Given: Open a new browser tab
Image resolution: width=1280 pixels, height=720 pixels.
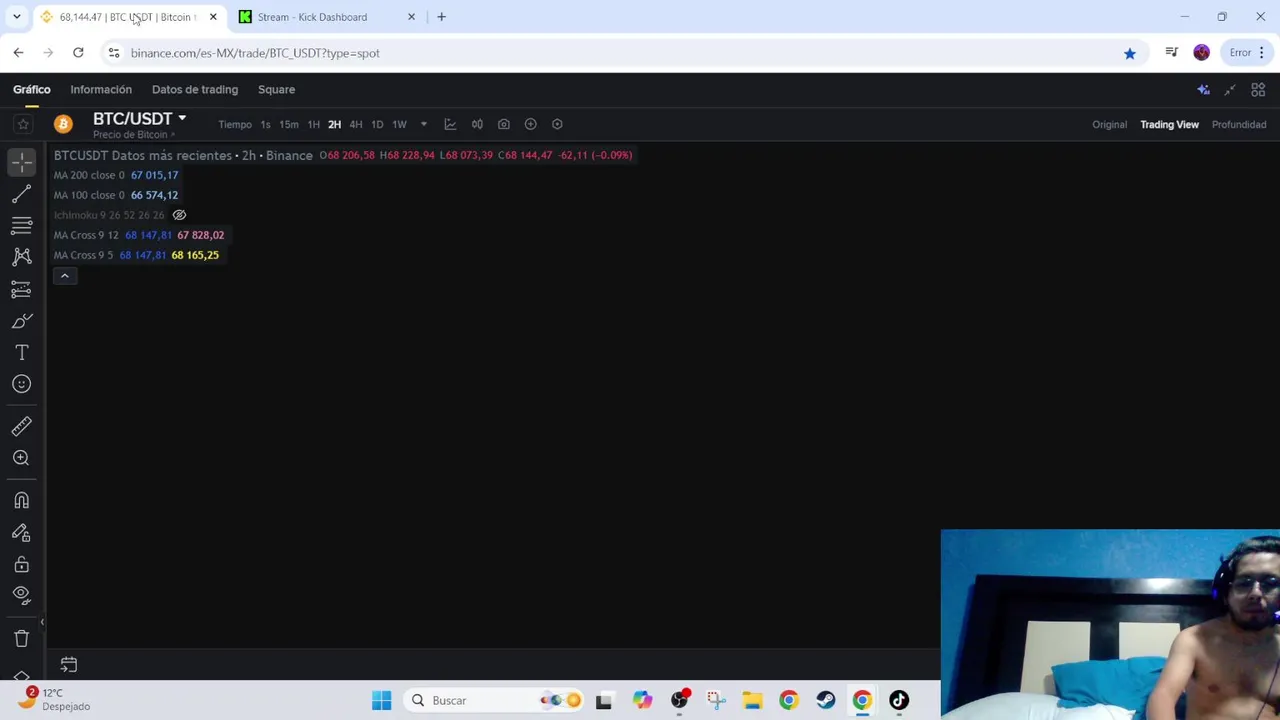Looking at the screenshot, I should pos(441,17).
